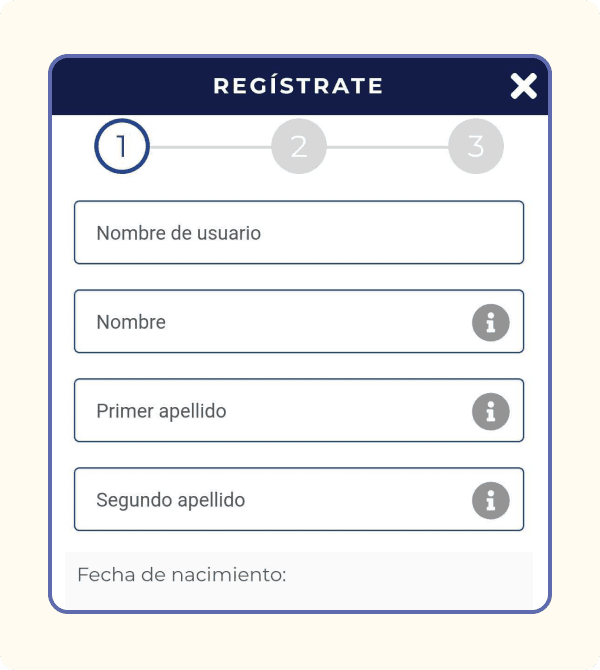
Task: Click the gray Fecha de nacimiento section
Action: [x=420, y=578]
